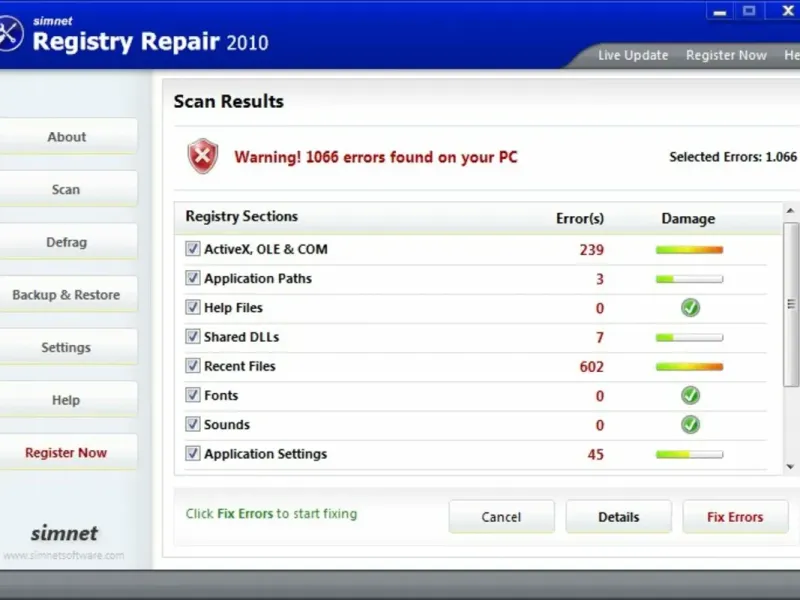Click Register Now in the top bar

pos(726,55)
